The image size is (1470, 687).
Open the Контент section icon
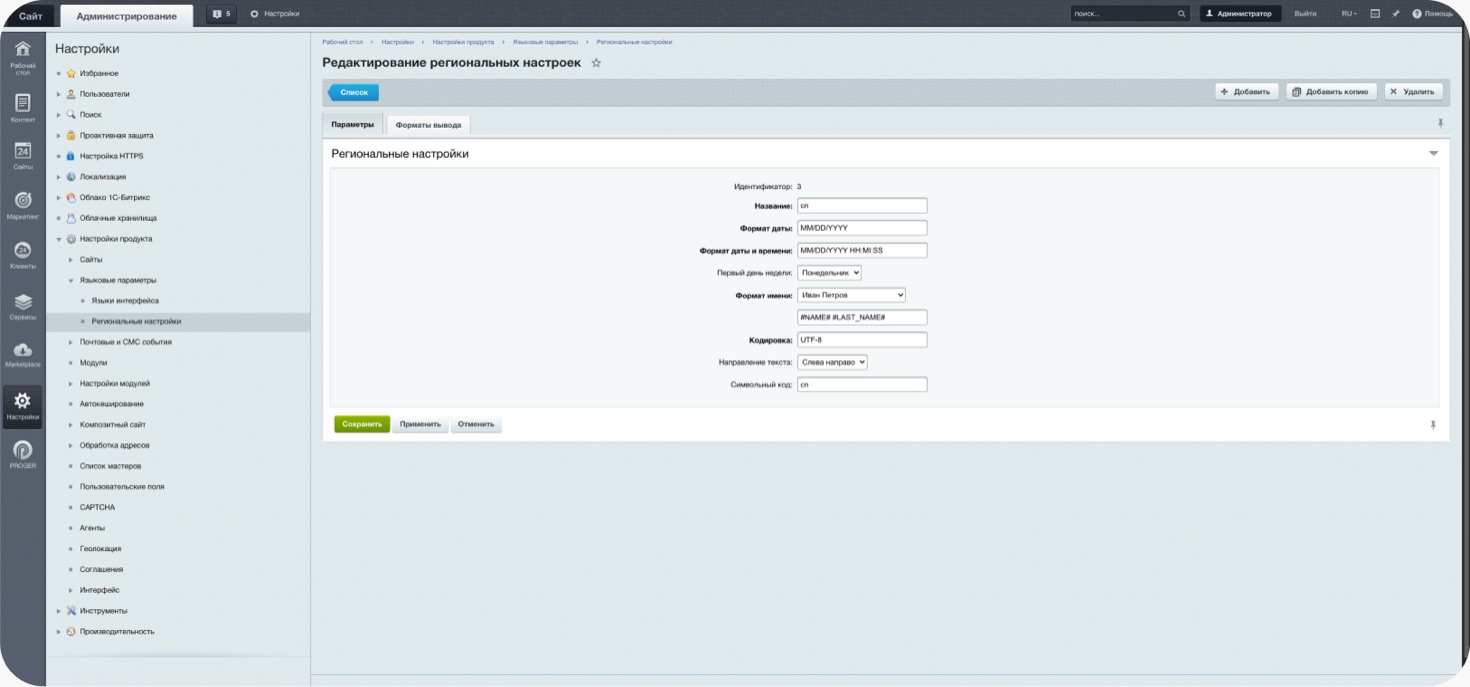pos(23,103)
